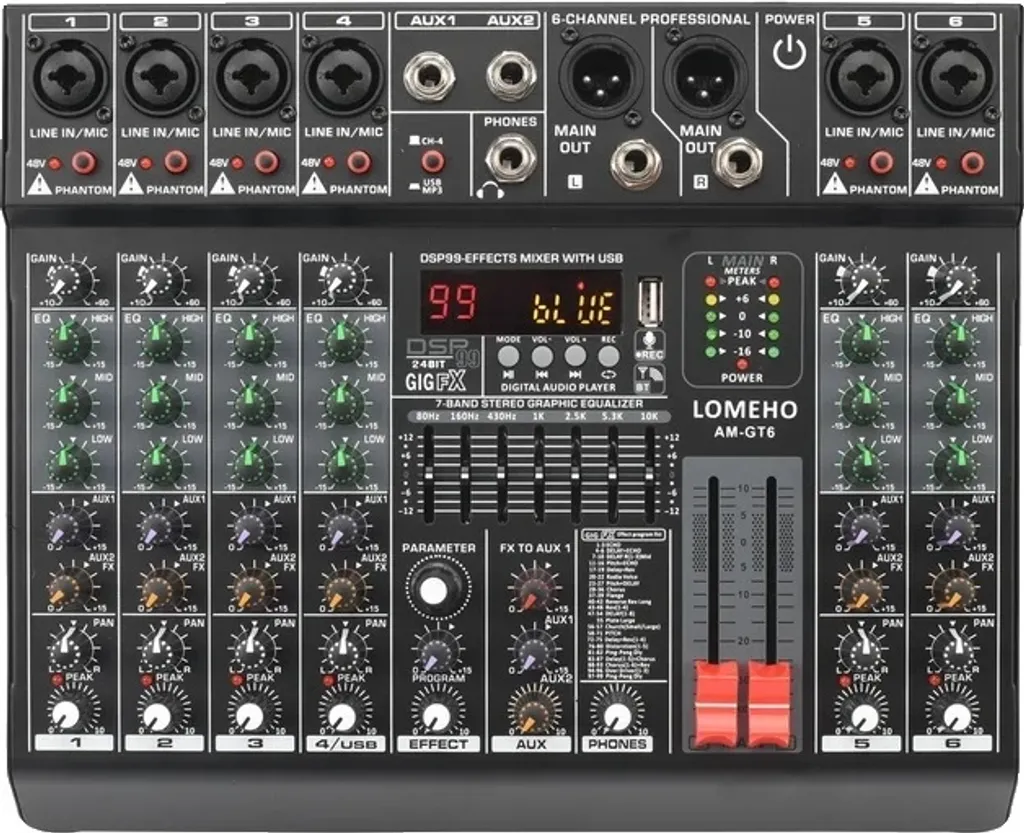Screen dimensions: 1024x833
Task: Click channel 3 PAN knob
Action: 252,648
